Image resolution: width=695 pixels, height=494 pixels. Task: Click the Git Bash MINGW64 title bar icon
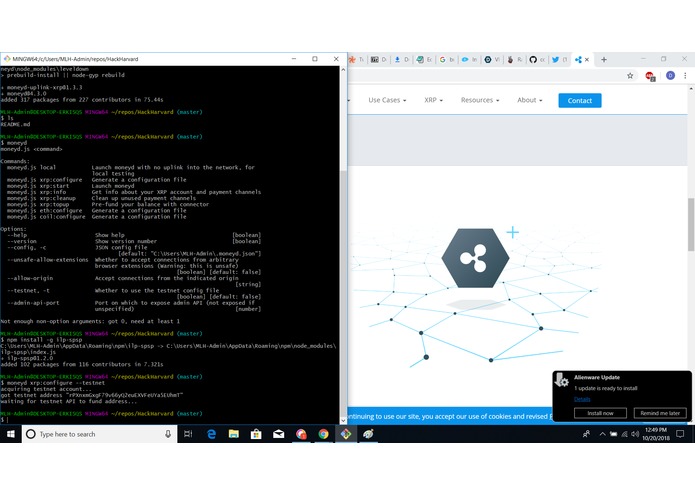[x=7, y=59]
